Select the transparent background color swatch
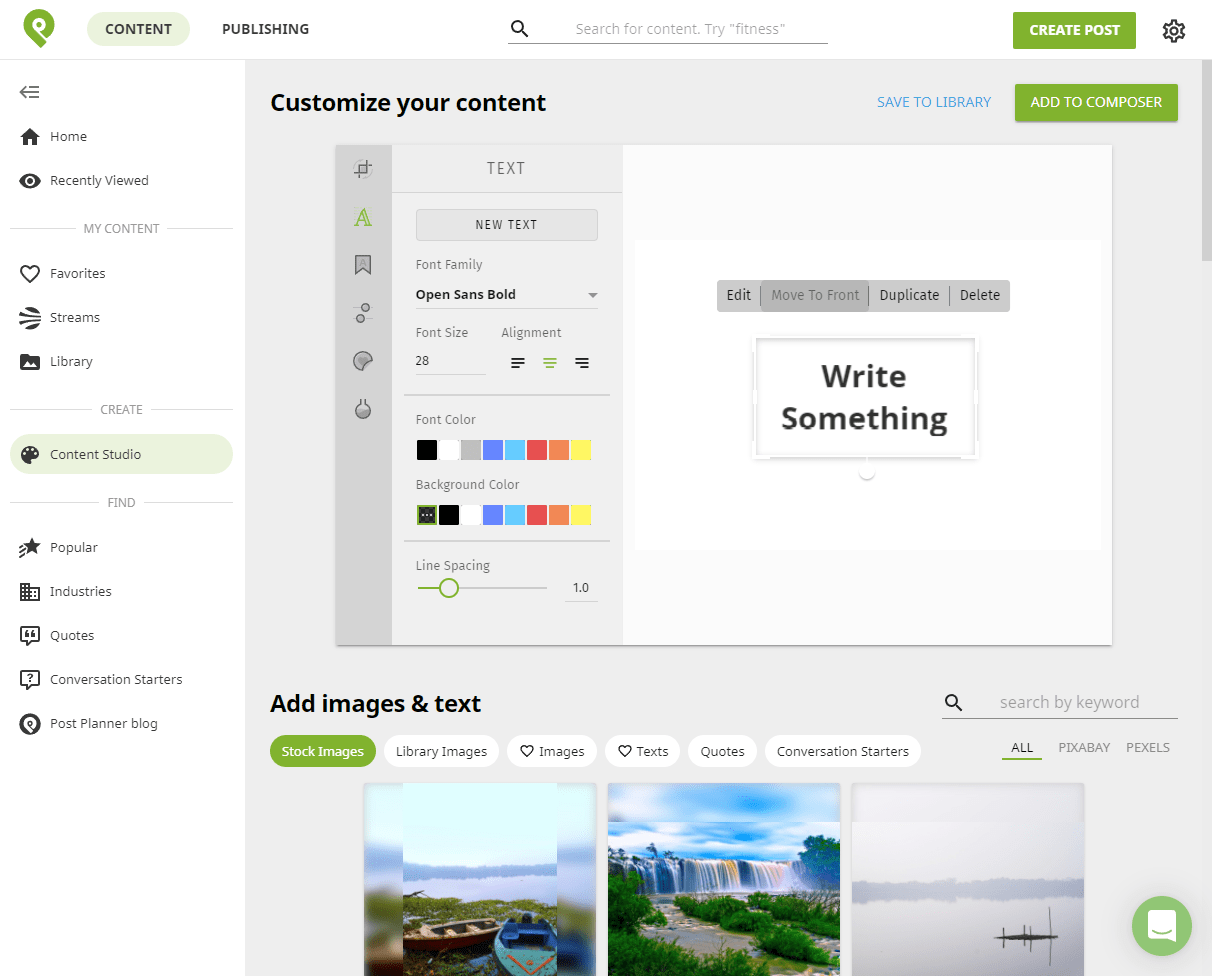1212x976 pixels. point(427,515)
